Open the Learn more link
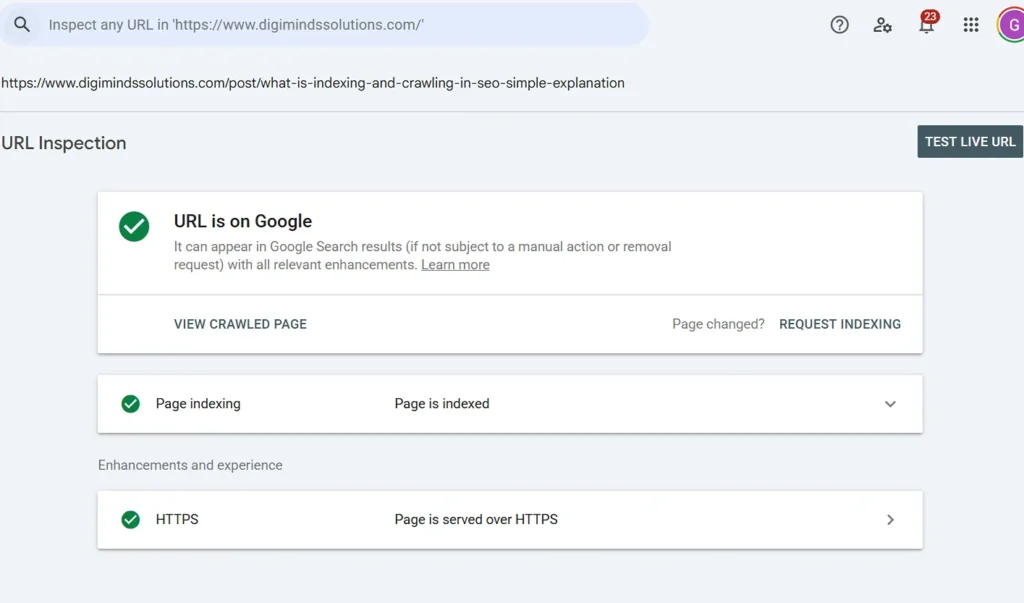 click(455, 265)
